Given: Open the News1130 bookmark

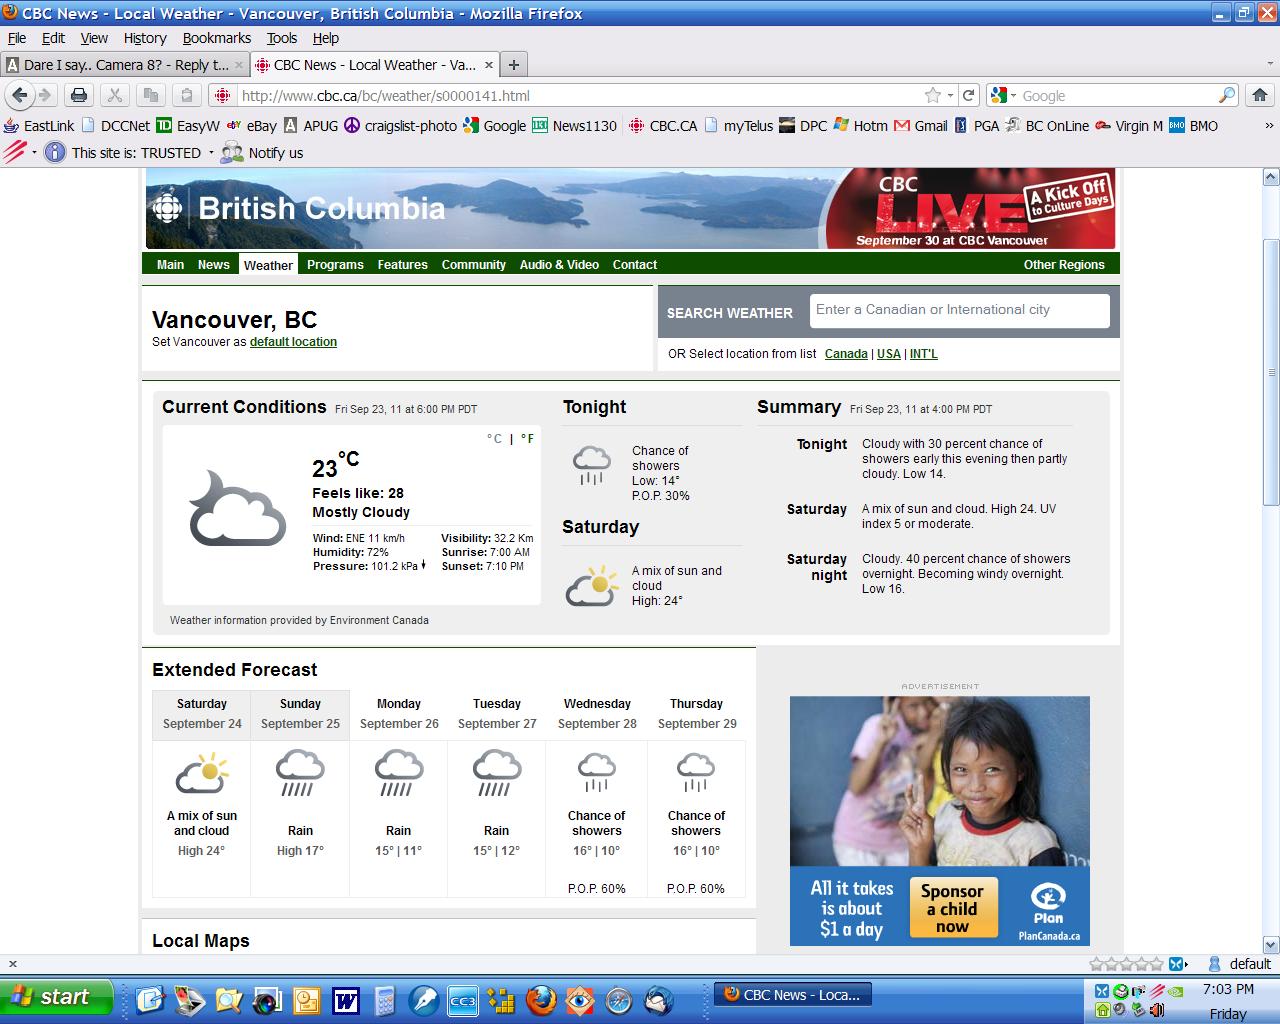Looking at the screenshot, I should click(574, 125).
